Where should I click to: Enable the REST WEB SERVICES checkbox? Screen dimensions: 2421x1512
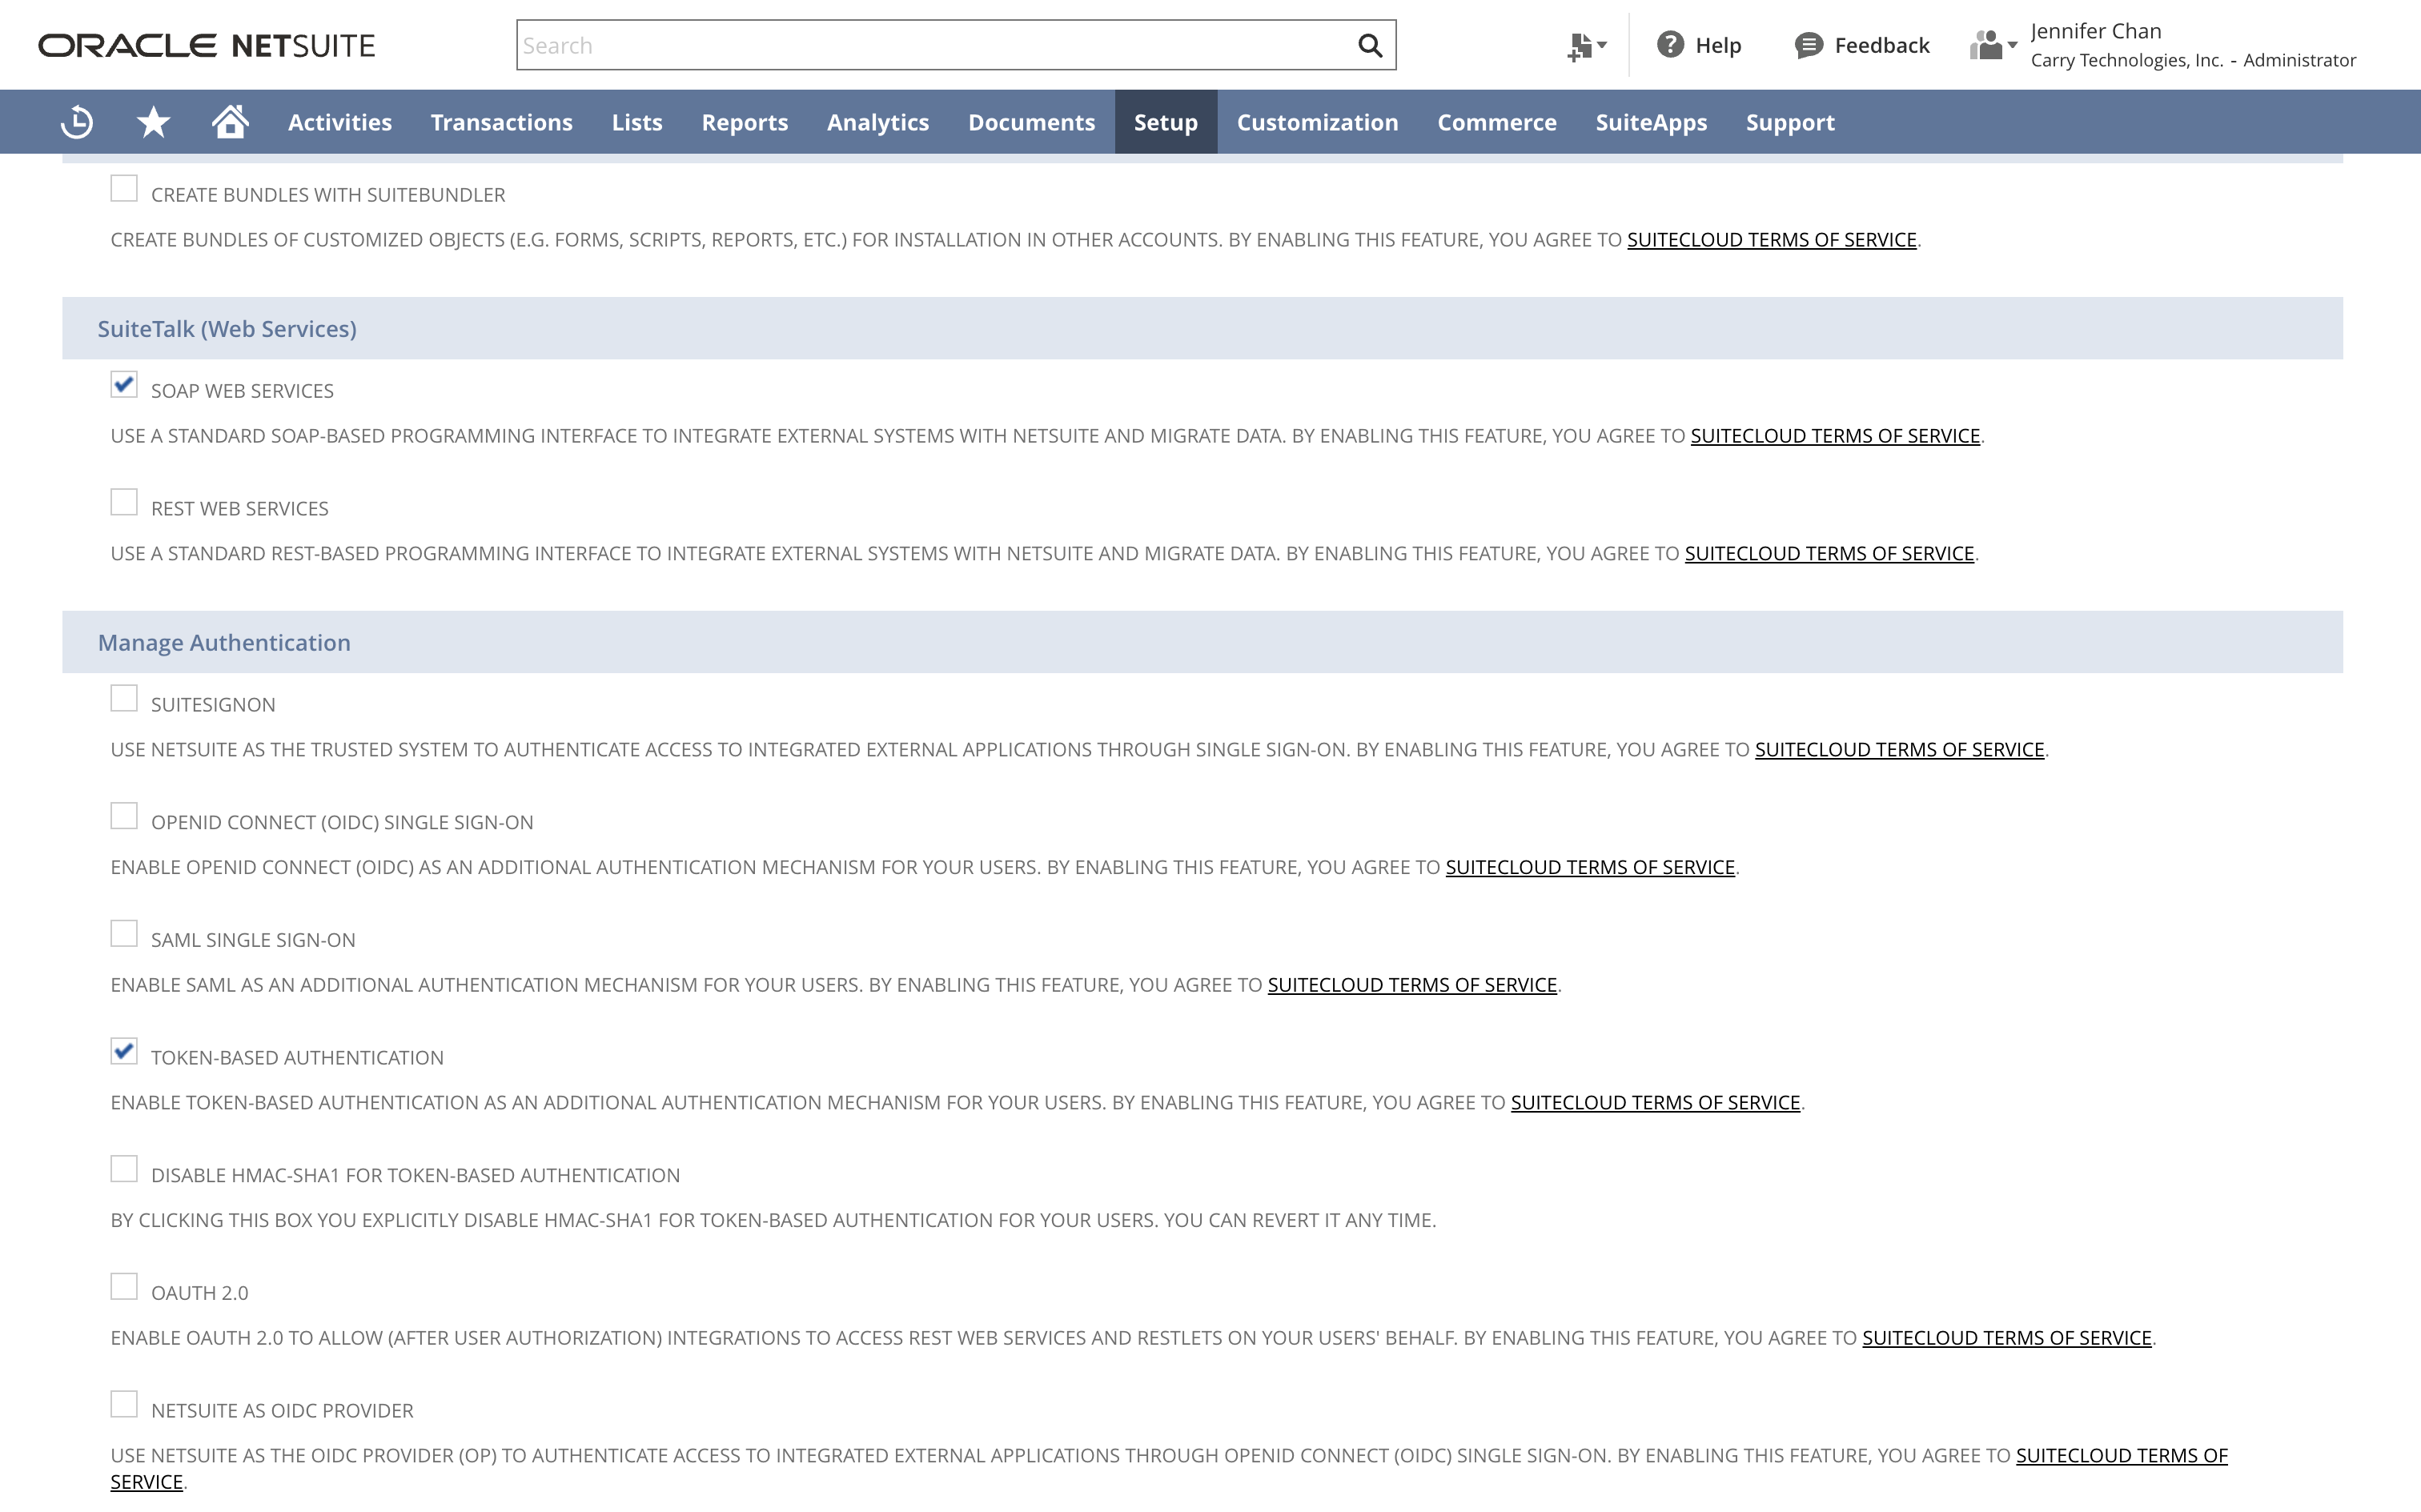click(x=123, y=501)
